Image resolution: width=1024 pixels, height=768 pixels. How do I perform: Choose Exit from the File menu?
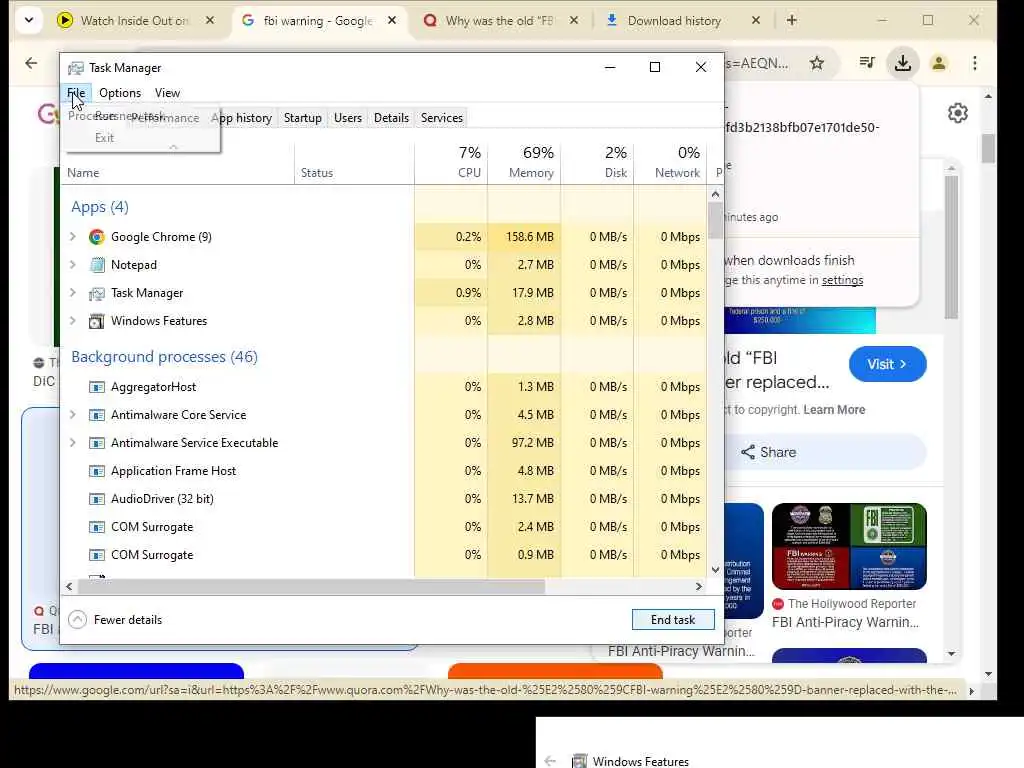(x=104, y=138)
